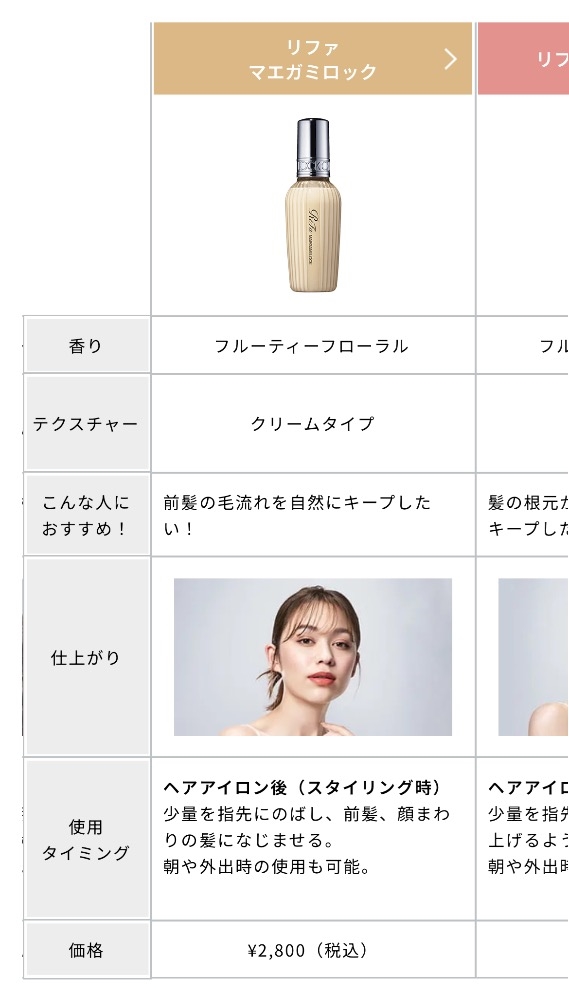Click the 使用タイミング row header cell
Viewport: 569px width, 1000px height.
(x=87, y=839)
